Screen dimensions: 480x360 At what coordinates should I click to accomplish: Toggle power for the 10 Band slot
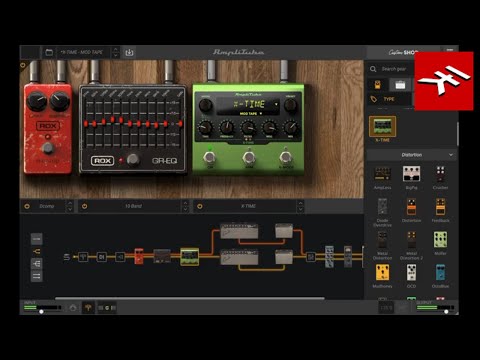pos(85,206)
